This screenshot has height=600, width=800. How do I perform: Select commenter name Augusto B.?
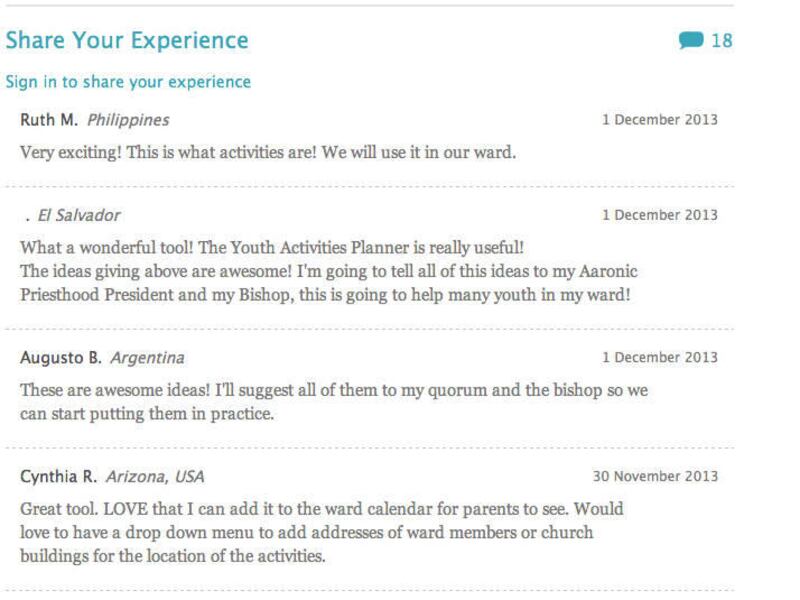(61, 358)
